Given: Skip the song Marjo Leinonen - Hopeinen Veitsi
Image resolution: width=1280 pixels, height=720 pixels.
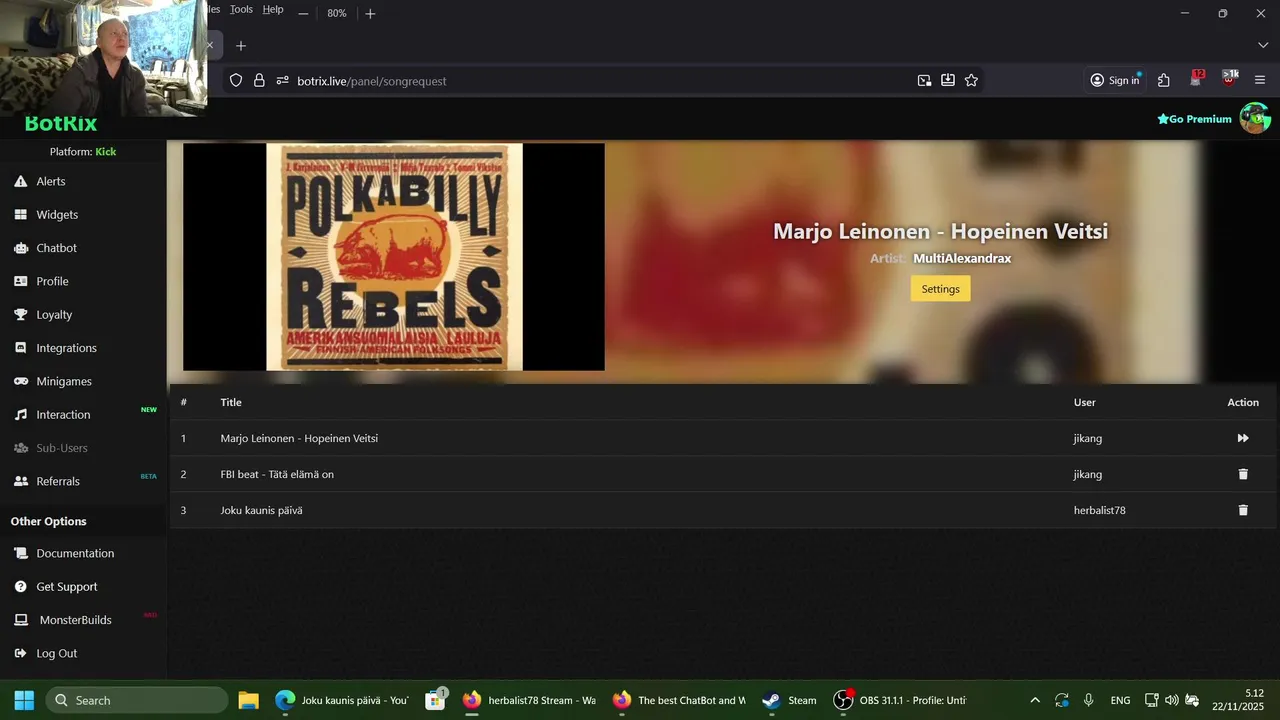Looking at the screenshot, I should [x=1243, y=438].
